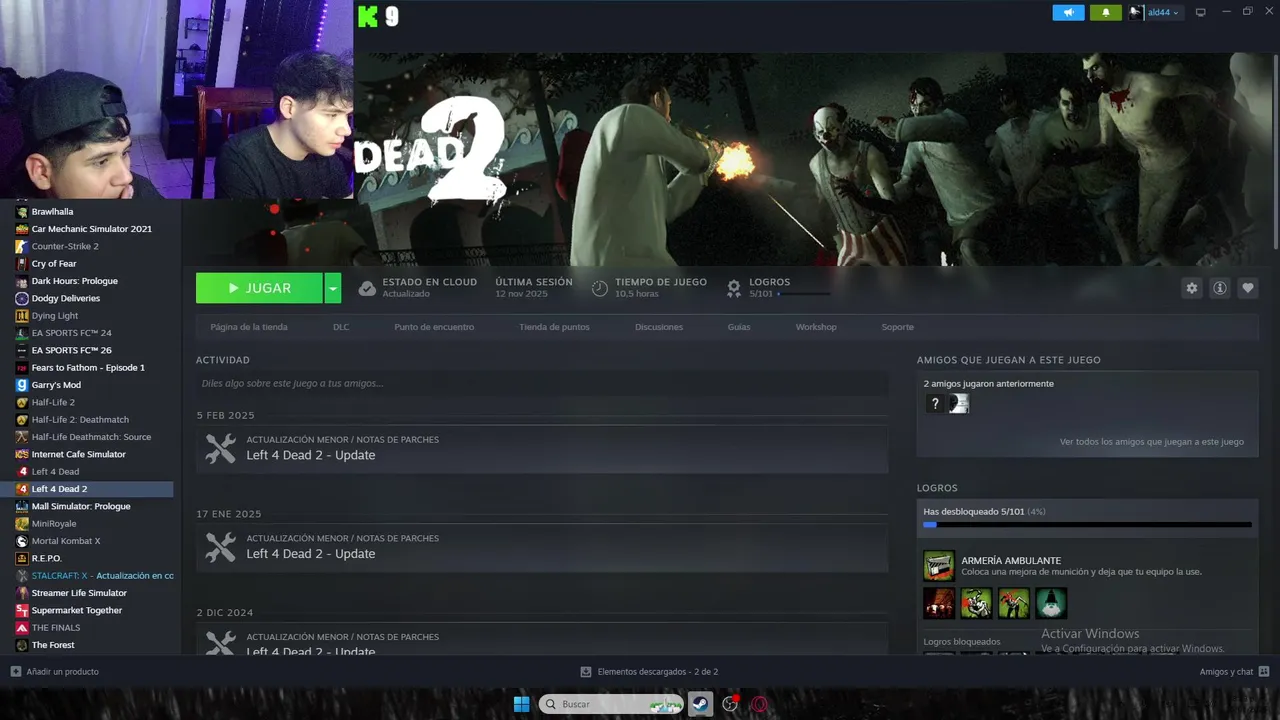Open the ald44 account dropdown
Screen dimensions: 1280x720
click(1155, 13)
